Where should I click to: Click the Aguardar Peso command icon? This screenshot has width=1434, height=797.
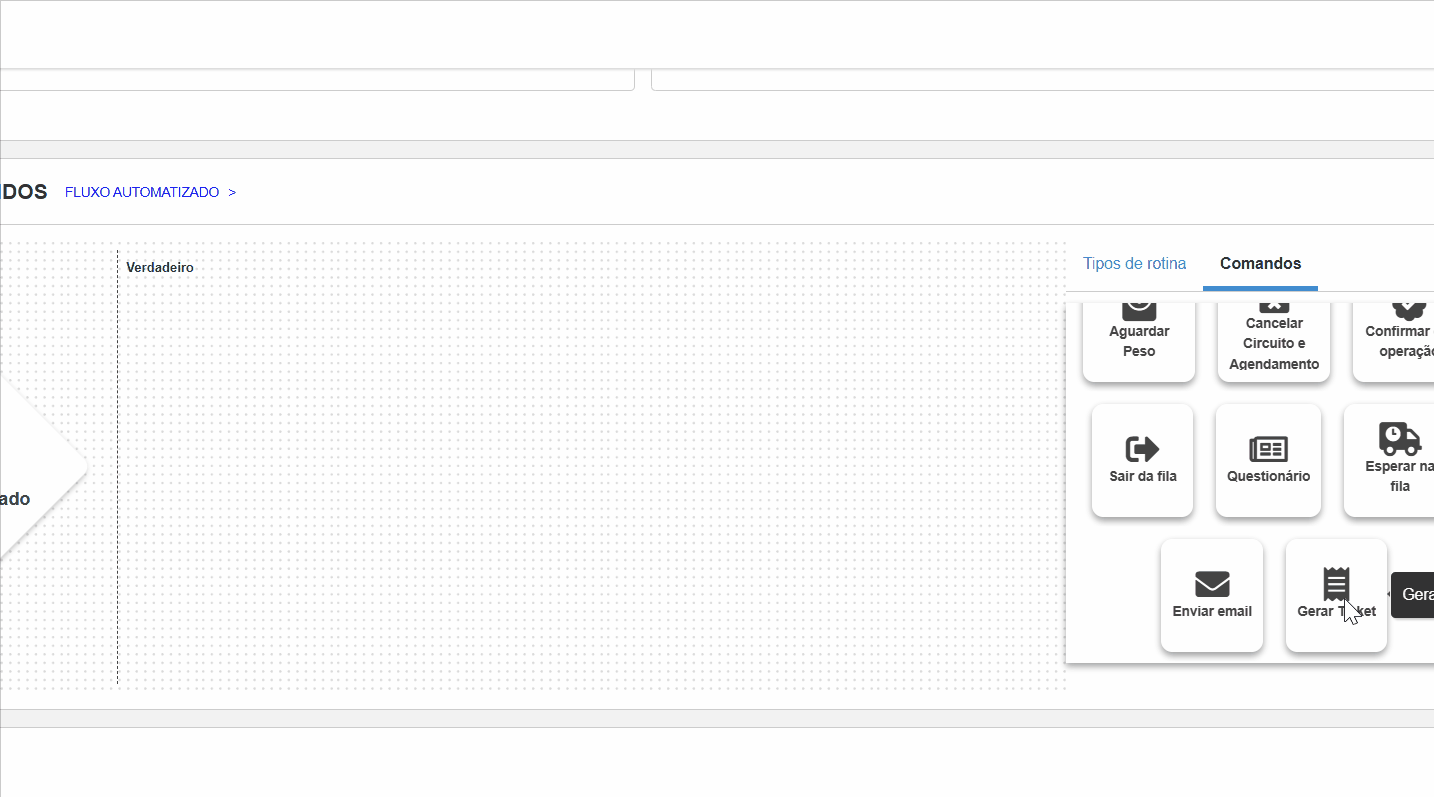pos(1139,308)
